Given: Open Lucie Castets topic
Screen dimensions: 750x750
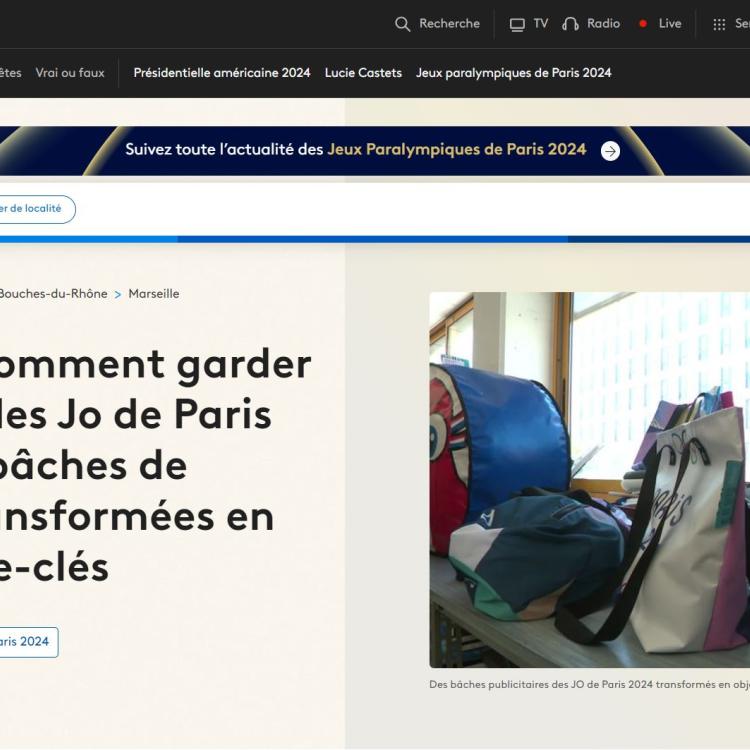Looking at the screenshot, I should [363, 73].
